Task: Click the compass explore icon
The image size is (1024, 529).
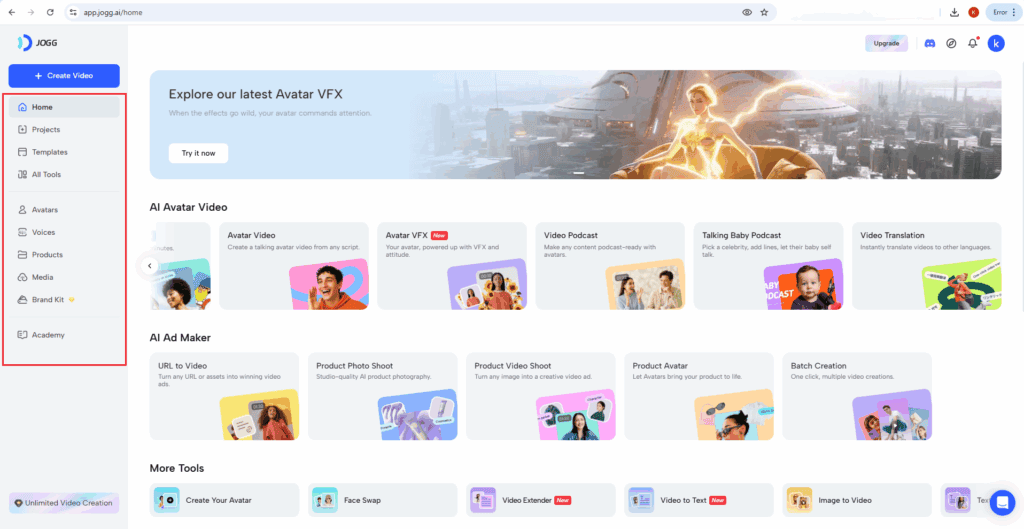Action: (951, 43)
